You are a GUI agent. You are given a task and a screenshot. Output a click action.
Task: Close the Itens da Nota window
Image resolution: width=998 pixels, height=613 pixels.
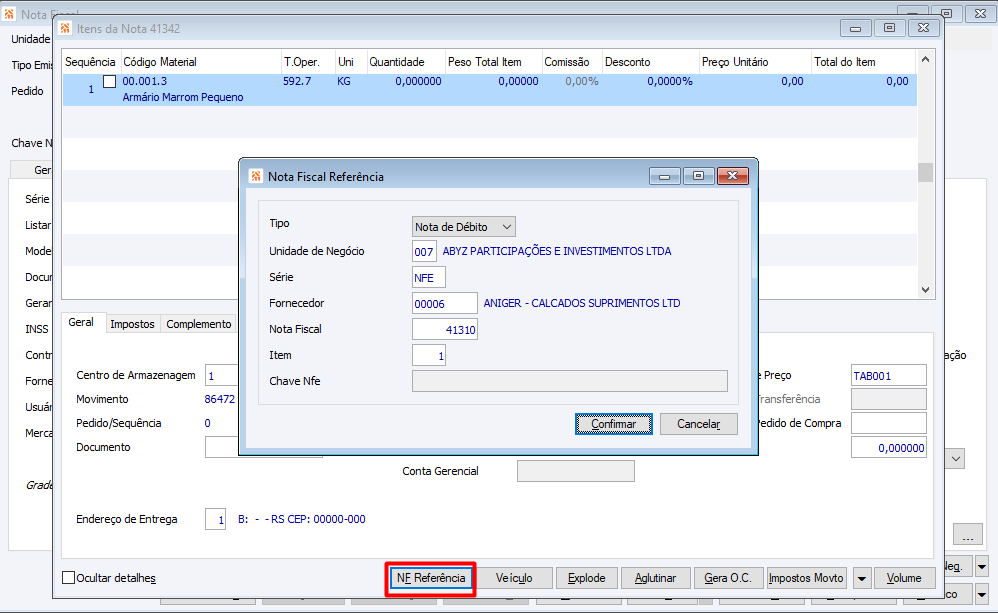(924, 28)
